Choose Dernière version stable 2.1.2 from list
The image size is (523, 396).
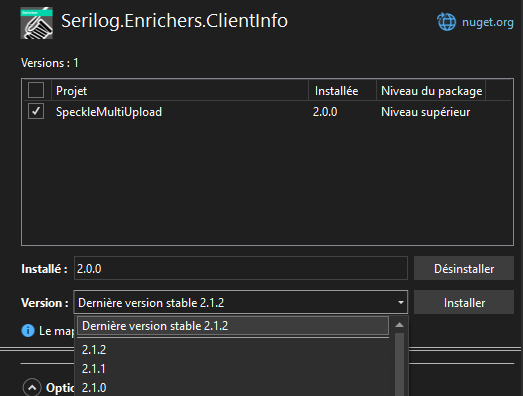[233, 326]
